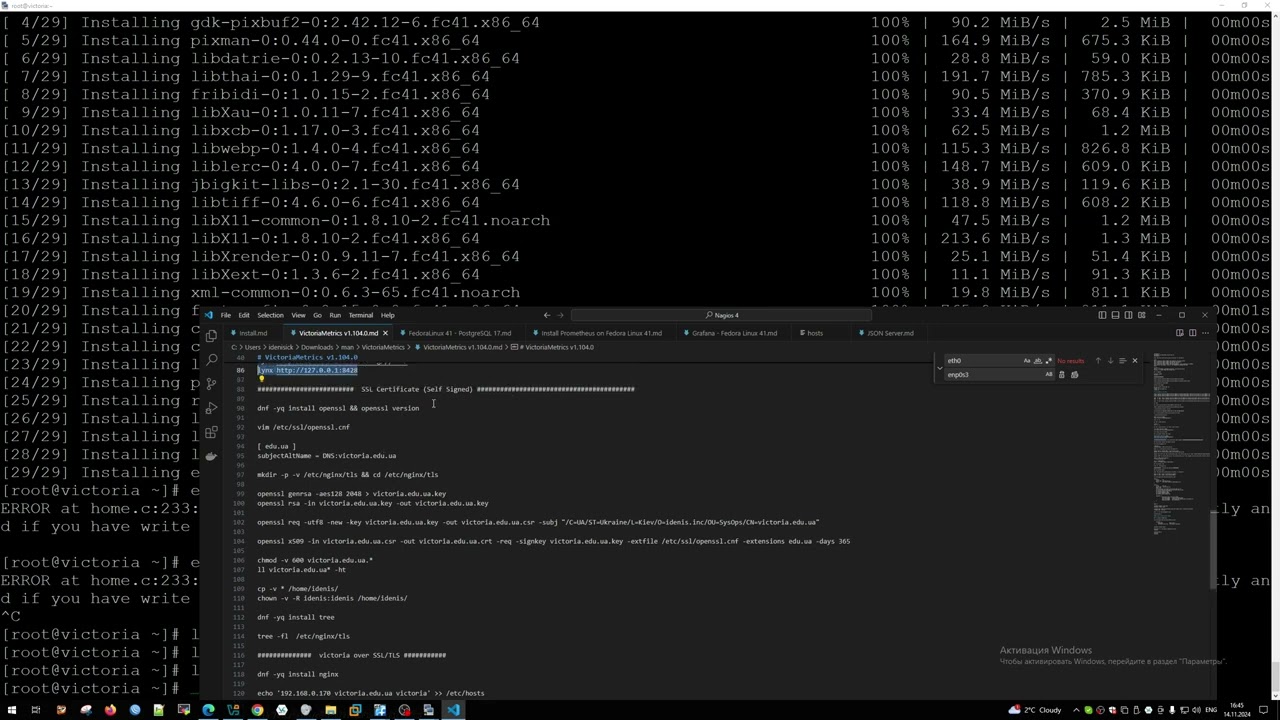Open Microsoft Edge from the taskbar
This screenshot has width=1280, height=720.
[x=208, y=710]
